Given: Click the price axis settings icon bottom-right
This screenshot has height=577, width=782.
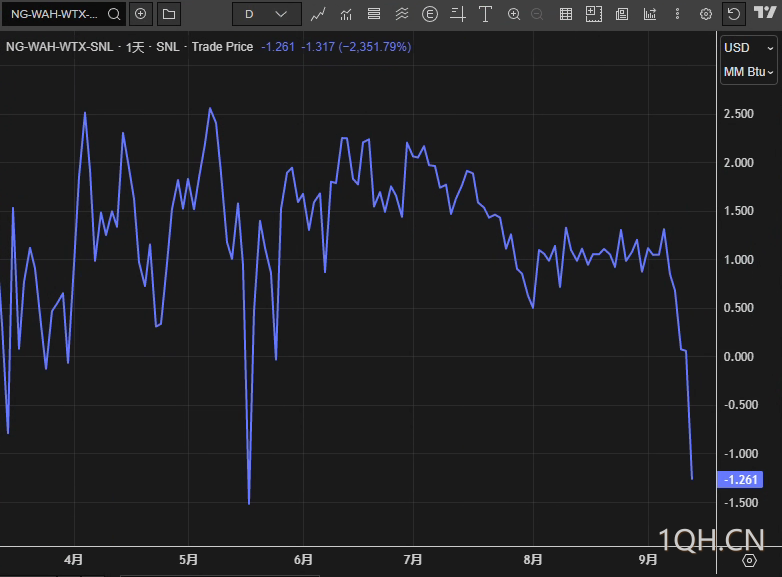Looking at the screenshot, I should pyautogui.click(x=749, y=562).
